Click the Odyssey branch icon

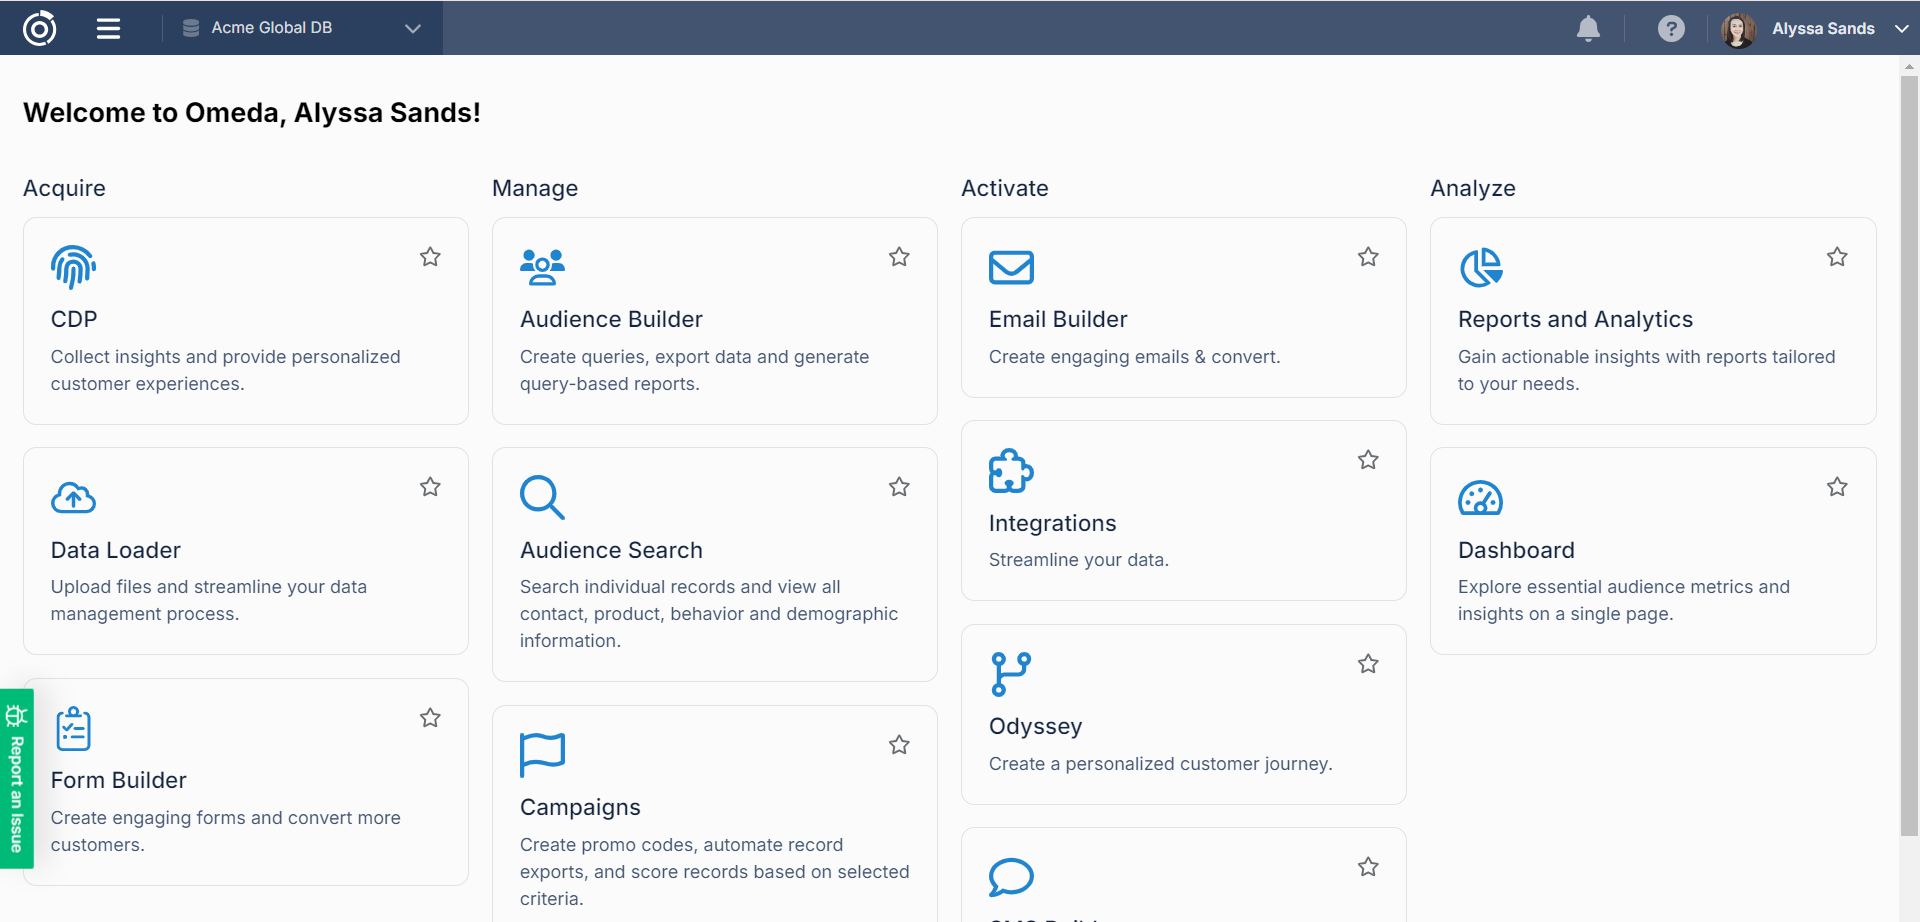[1010, 674]
